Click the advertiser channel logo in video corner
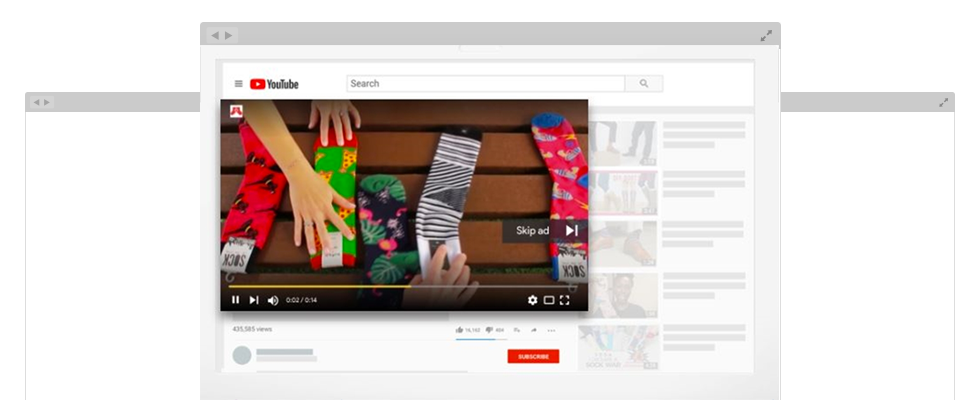The image size is (980, 400). [x=236, y=111]
